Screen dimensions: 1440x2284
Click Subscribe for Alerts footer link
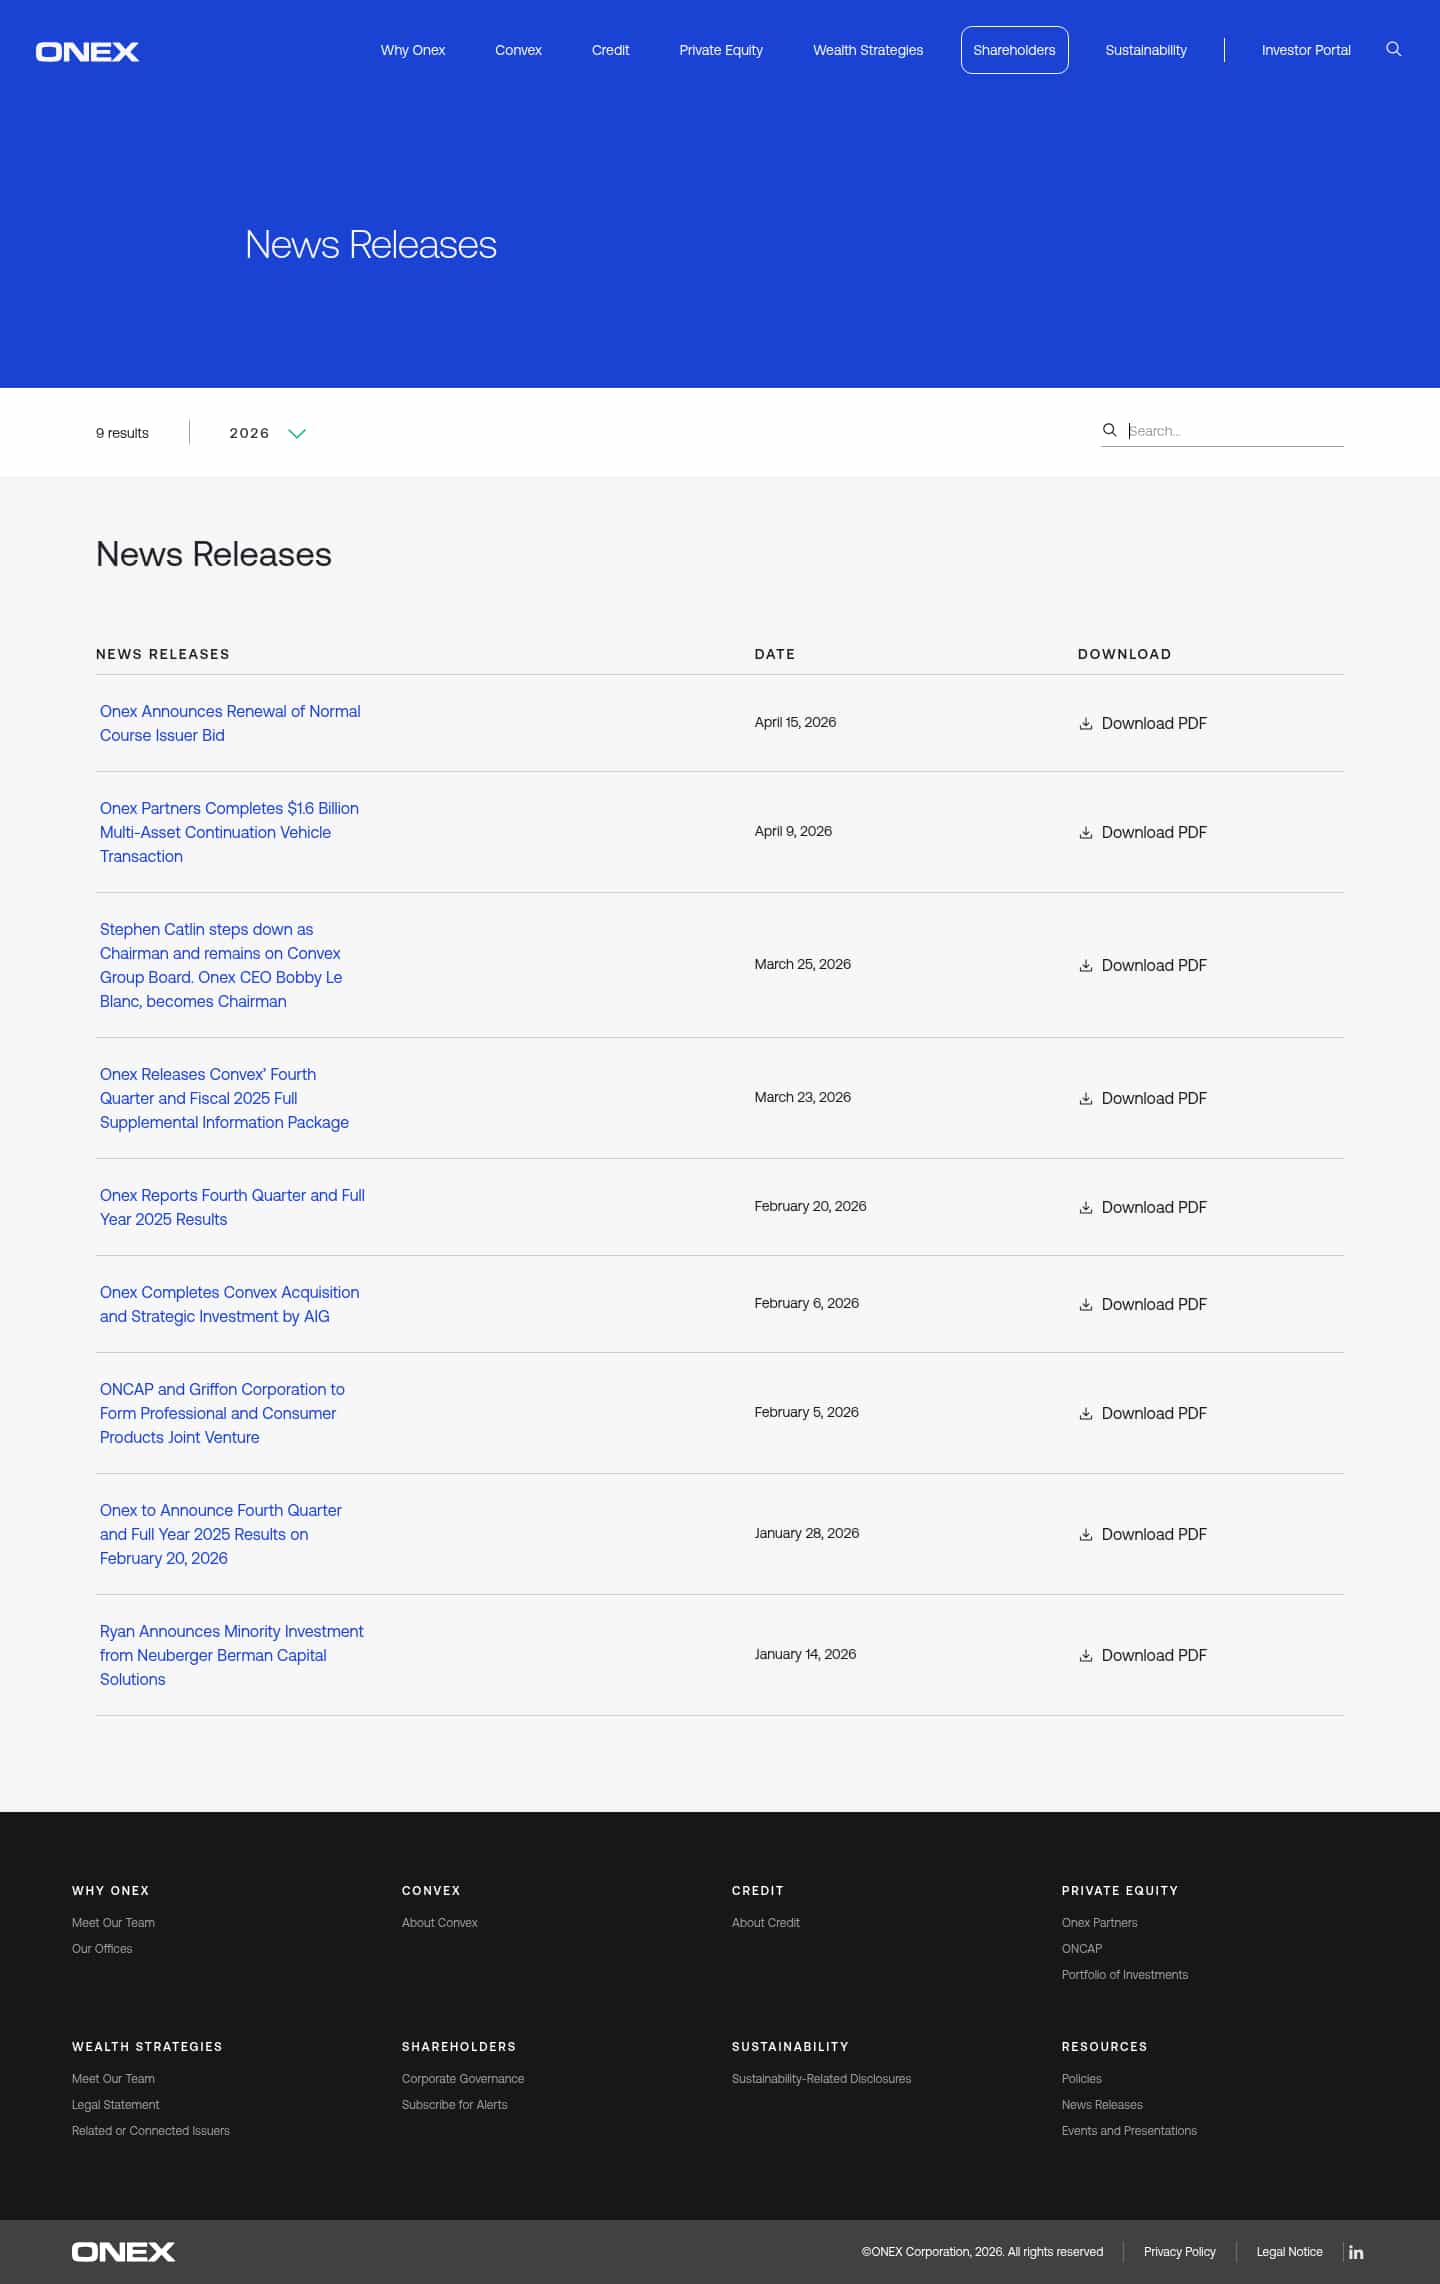455,2105
